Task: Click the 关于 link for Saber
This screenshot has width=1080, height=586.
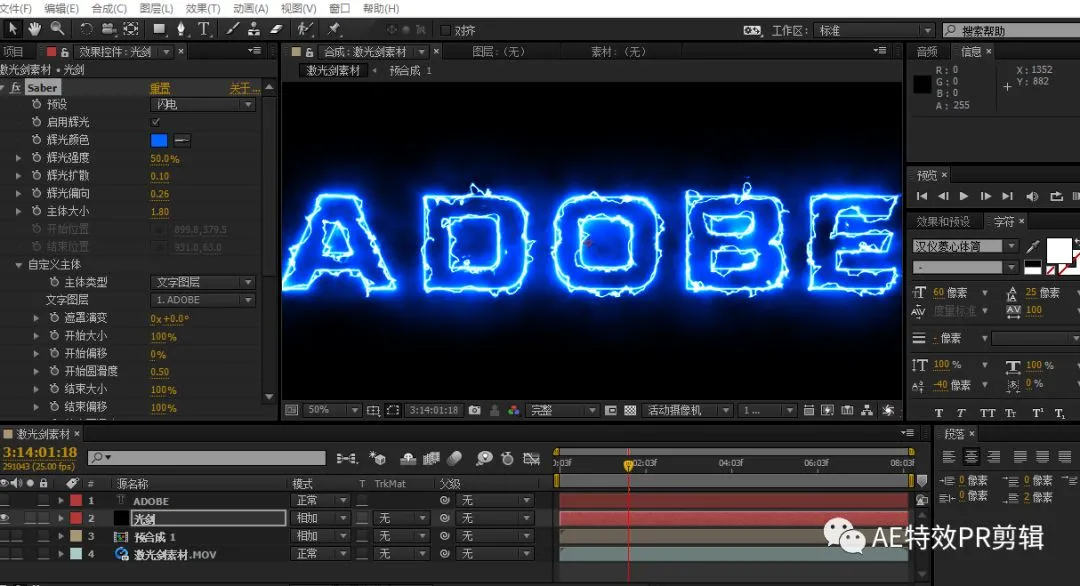Action: (245, 88)
